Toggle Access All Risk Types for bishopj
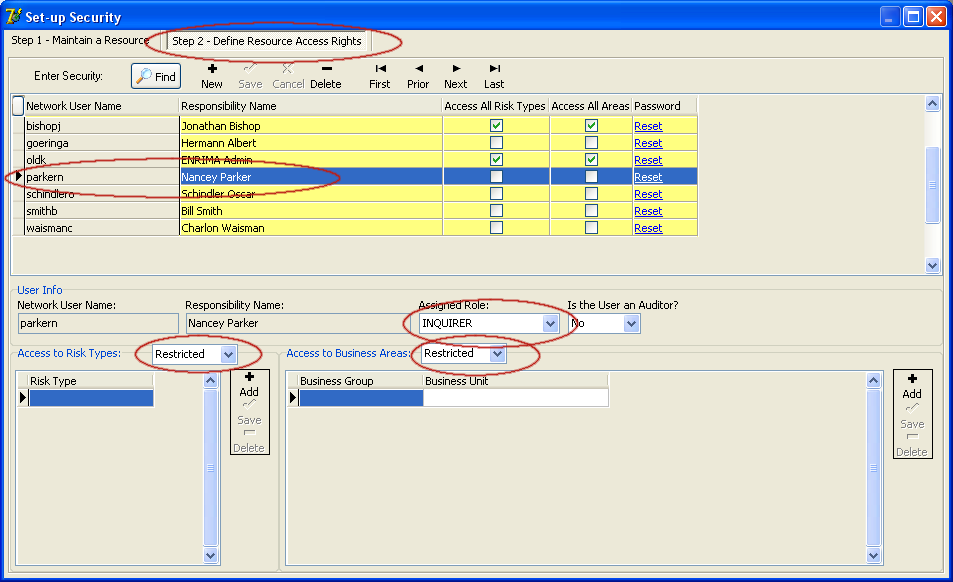 pyautogui.click(x=496, y=126)
